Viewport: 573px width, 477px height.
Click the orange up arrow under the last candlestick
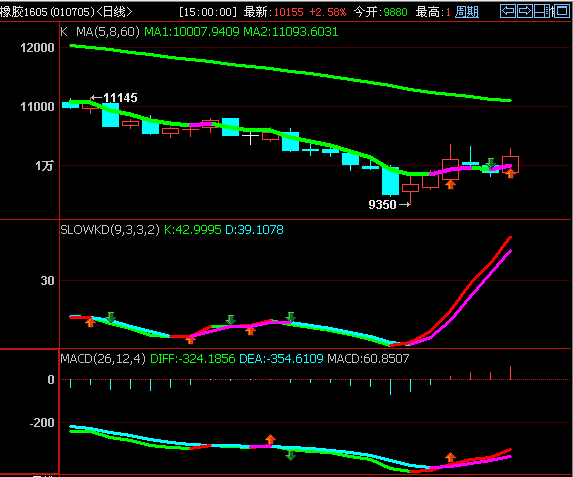[x=511, y=174]
